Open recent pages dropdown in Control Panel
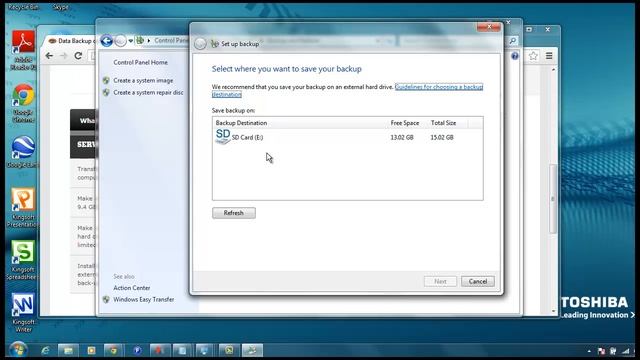This screenshot has height=360, width=640. [x=131, y=41]
